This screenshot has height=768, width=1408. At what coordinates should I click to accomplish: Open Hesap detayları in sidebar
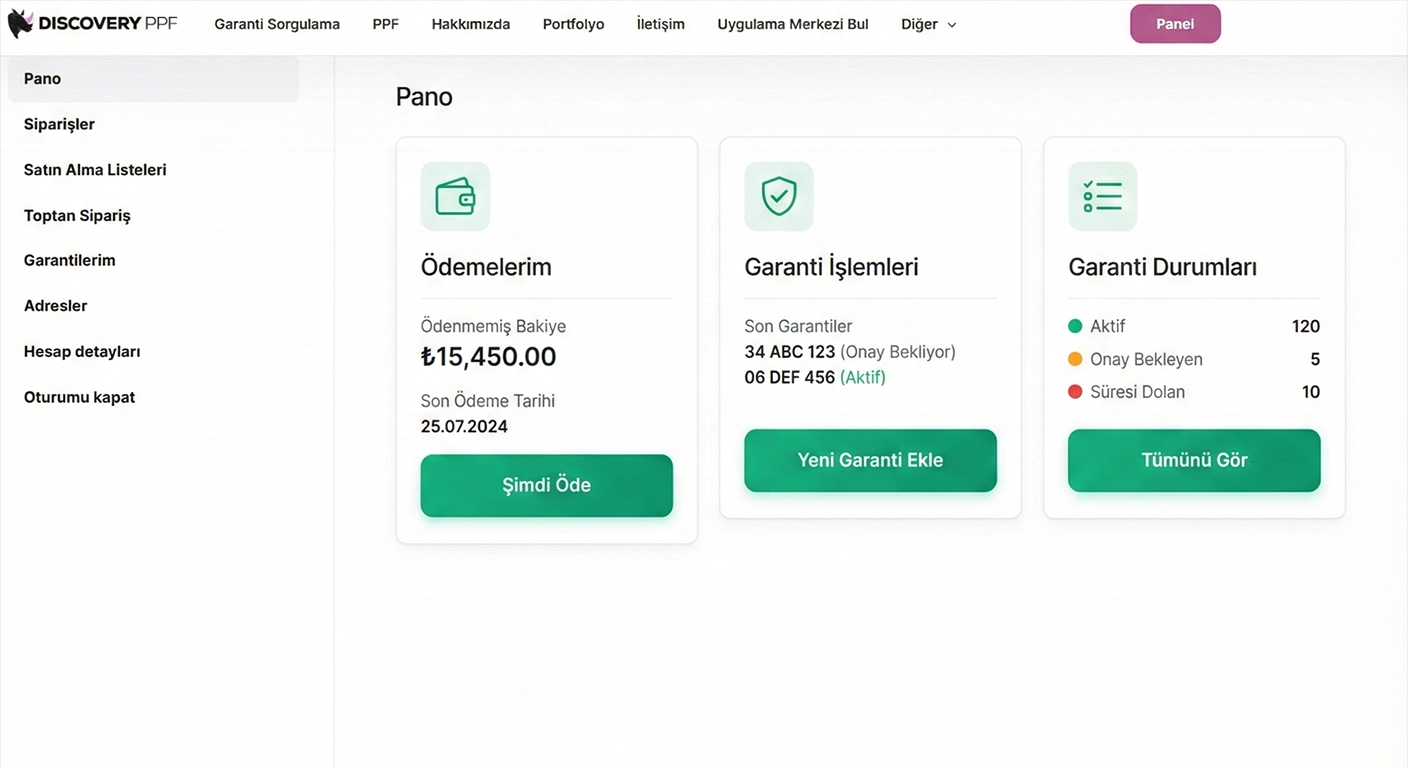click(x=82, y=352)
